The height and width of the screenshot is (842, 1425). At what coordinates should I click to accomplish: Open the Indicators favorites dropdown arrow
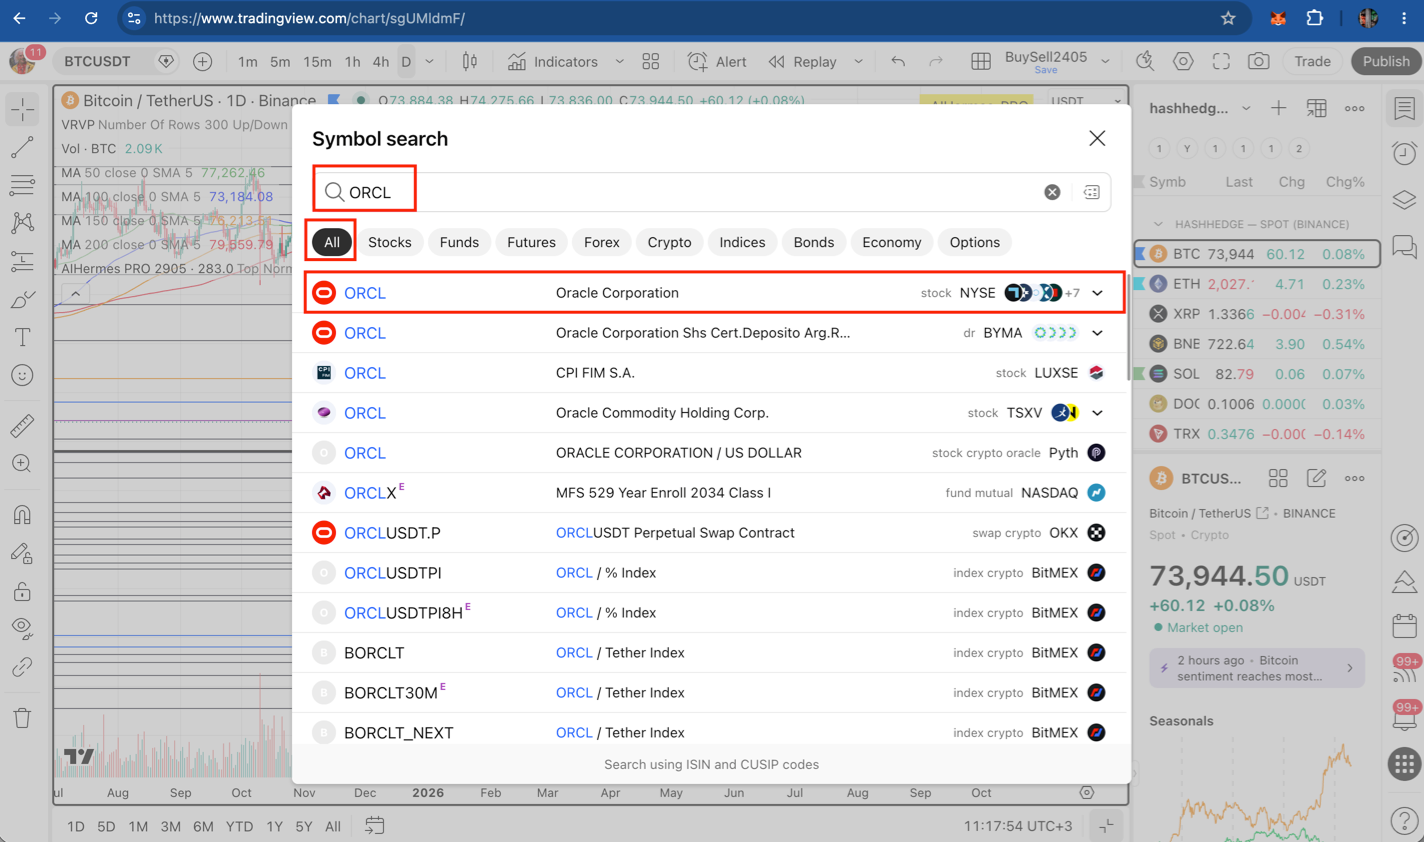619,62
